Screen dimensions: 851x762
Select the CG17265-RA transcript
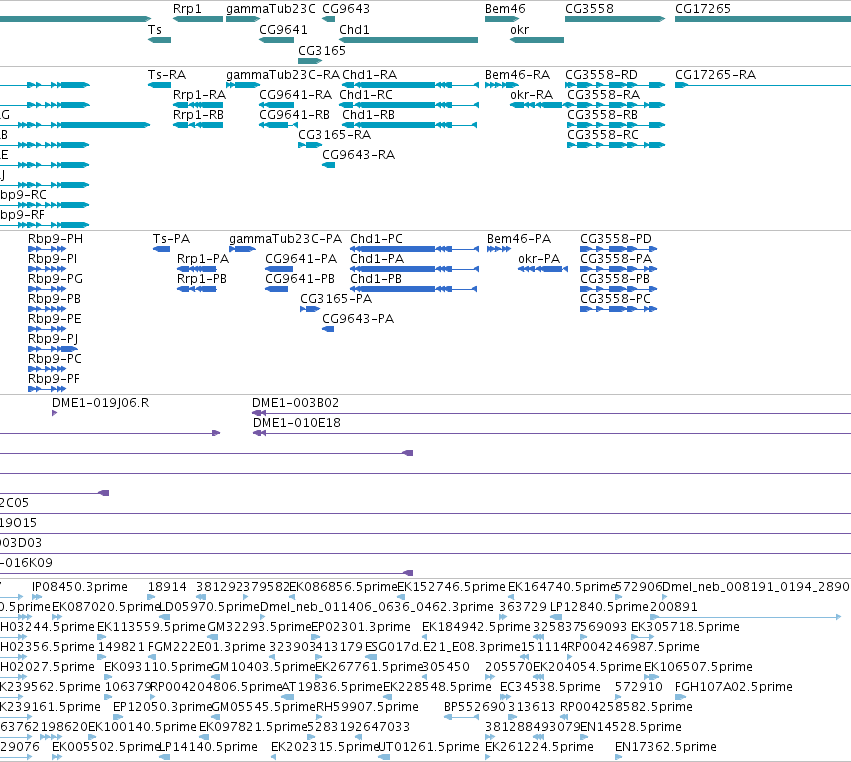pyautogui.click(x=763, y=85)
